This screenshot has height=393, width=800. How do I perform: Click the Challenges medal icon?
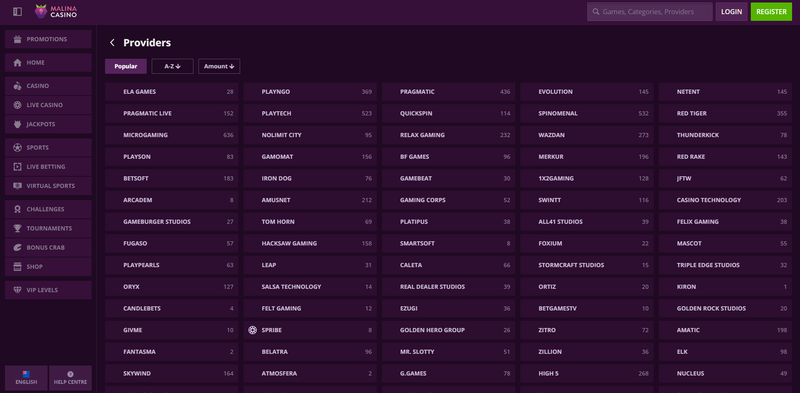click(x=17, y=209)
